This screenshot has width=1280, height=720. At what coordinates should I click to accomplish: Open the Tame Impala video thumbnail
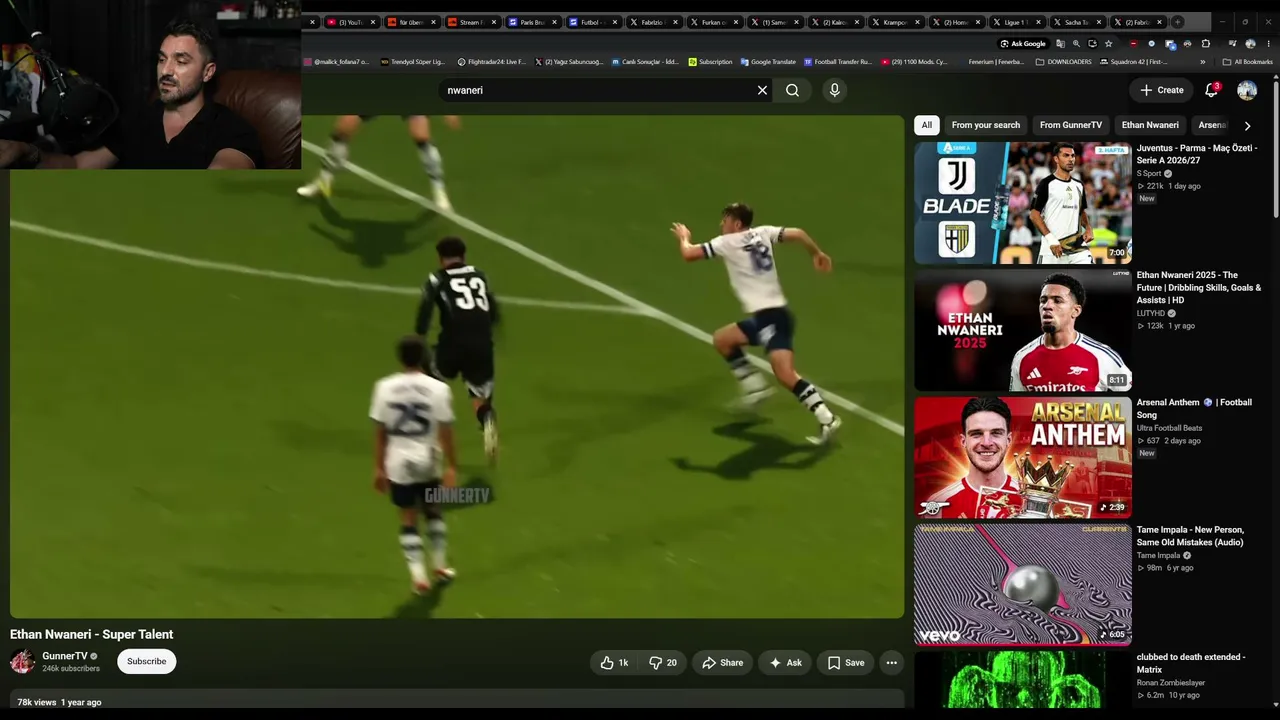(1023, 585)
